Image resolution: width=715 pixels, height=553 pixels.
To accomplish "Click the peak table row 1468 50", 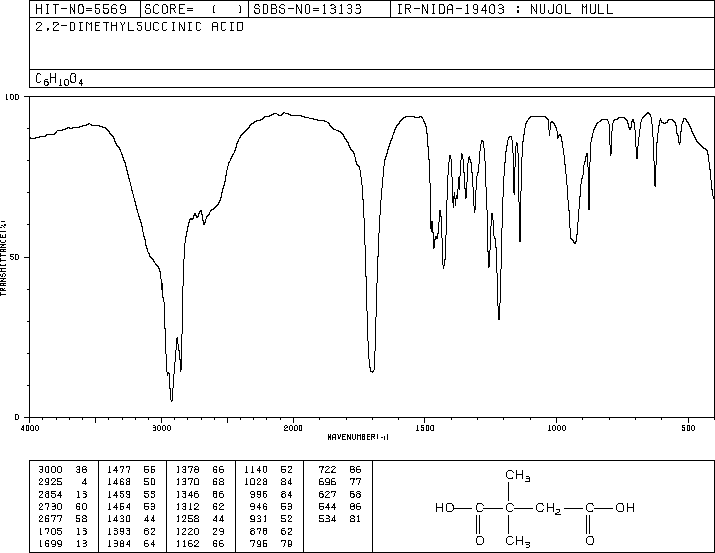I will pos(131,482).
